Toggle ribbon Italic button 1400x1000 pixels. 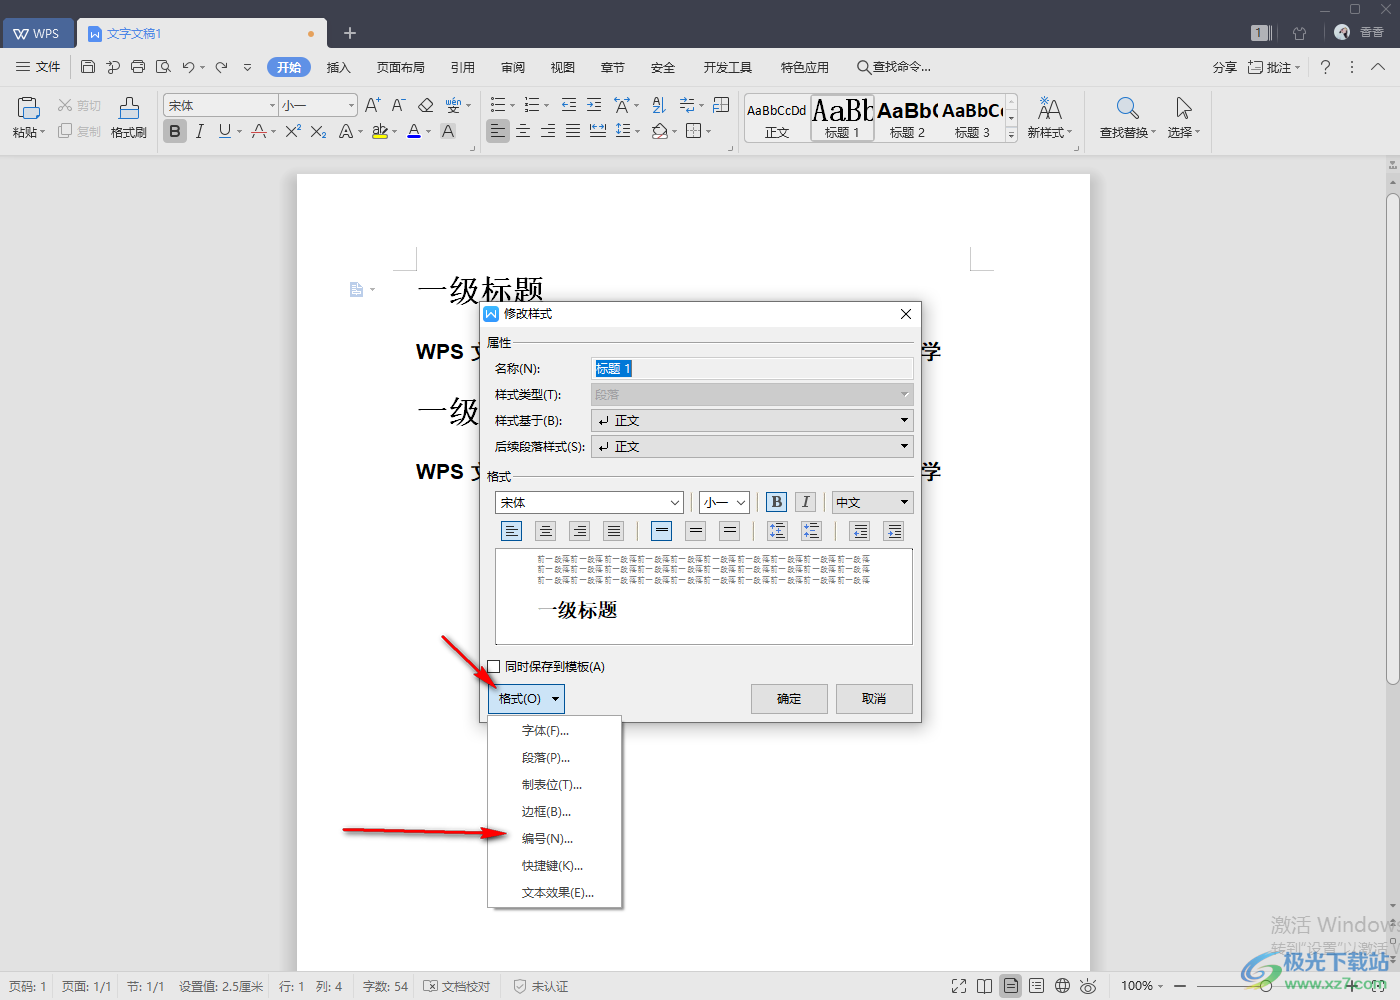200,131
